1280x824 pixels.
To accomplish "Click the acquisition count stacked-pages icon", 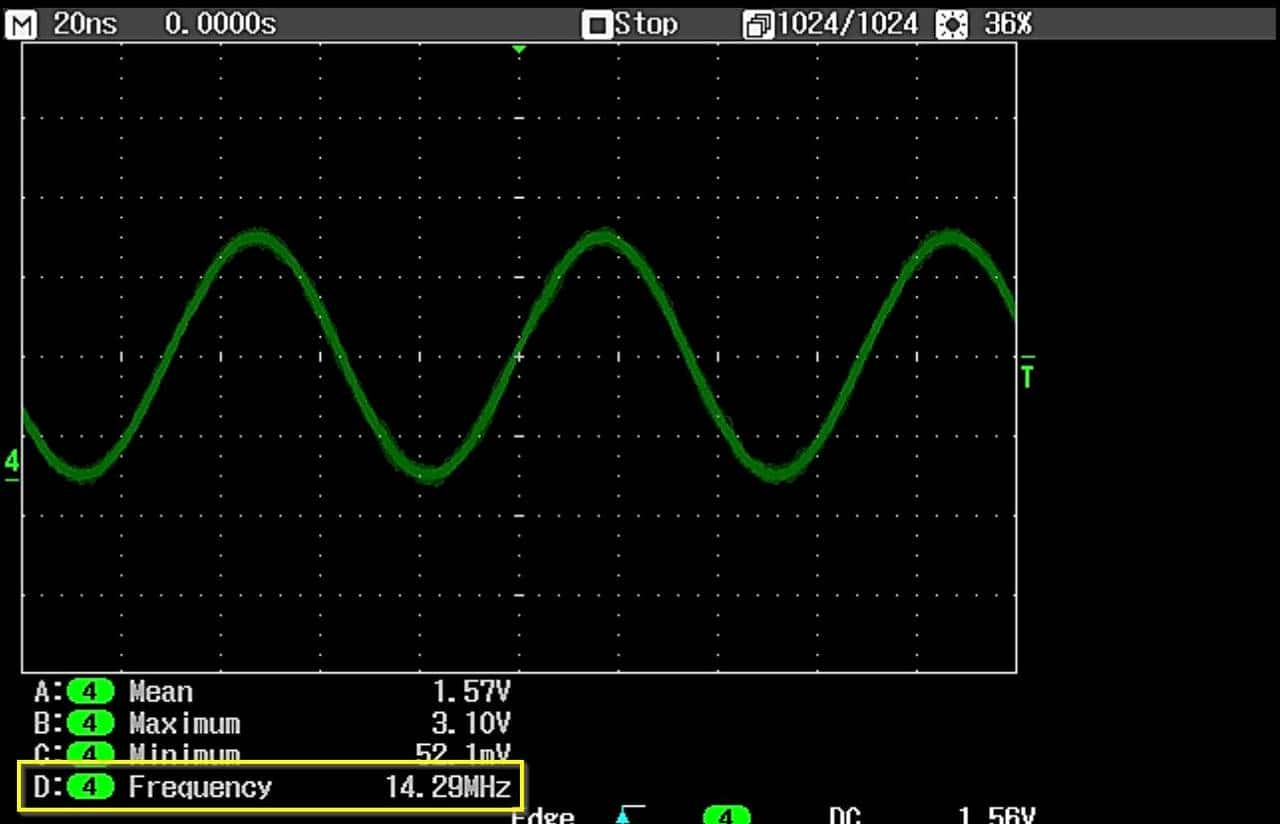I will (x=758, y=25).
